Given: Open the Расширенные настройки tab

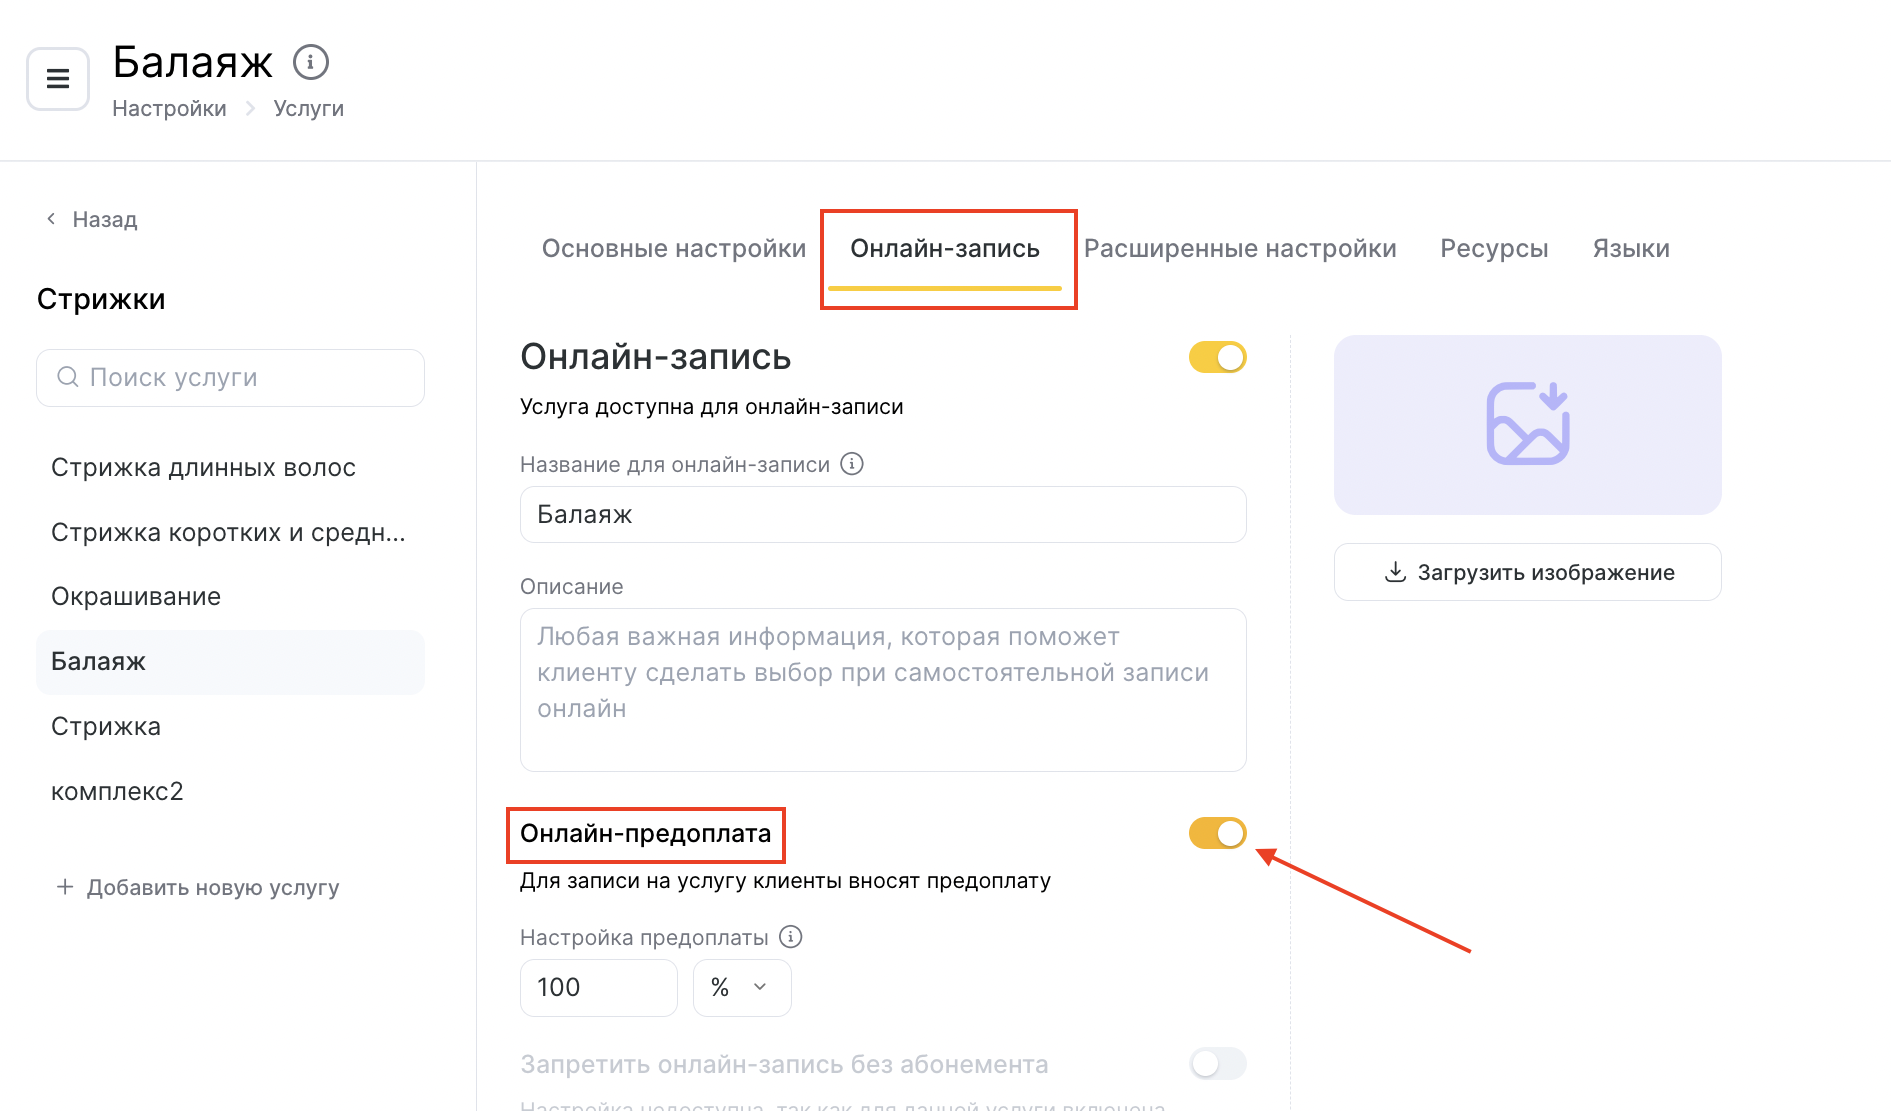Looking at the screenshot, I should [x=1240, y=249].
